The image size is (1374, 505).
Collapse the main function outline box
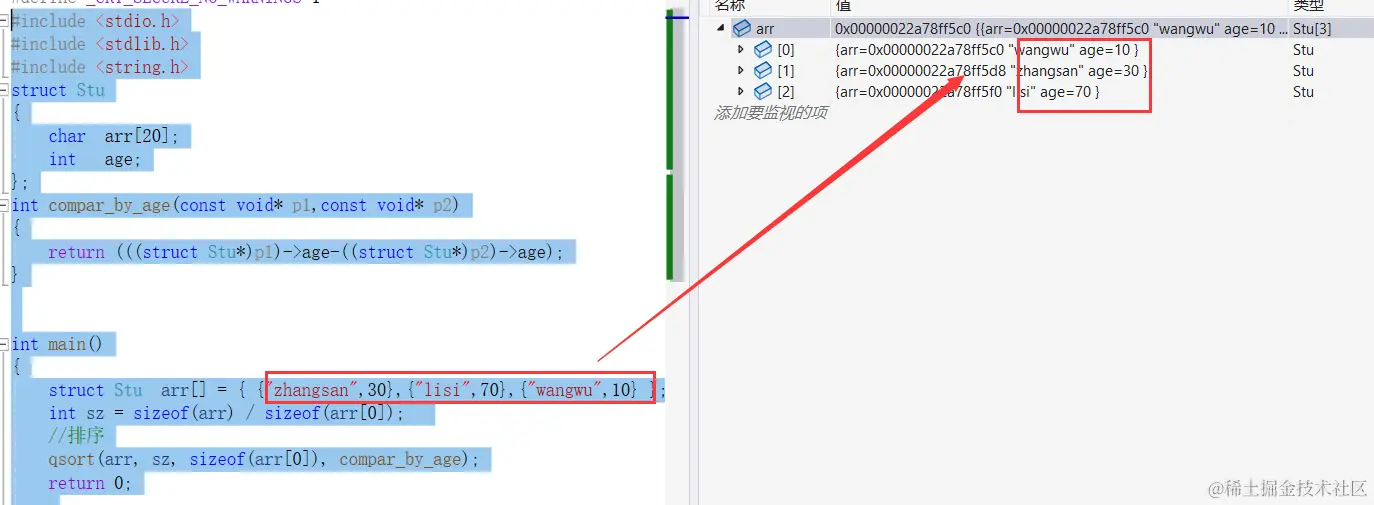(x=5, y=344)
